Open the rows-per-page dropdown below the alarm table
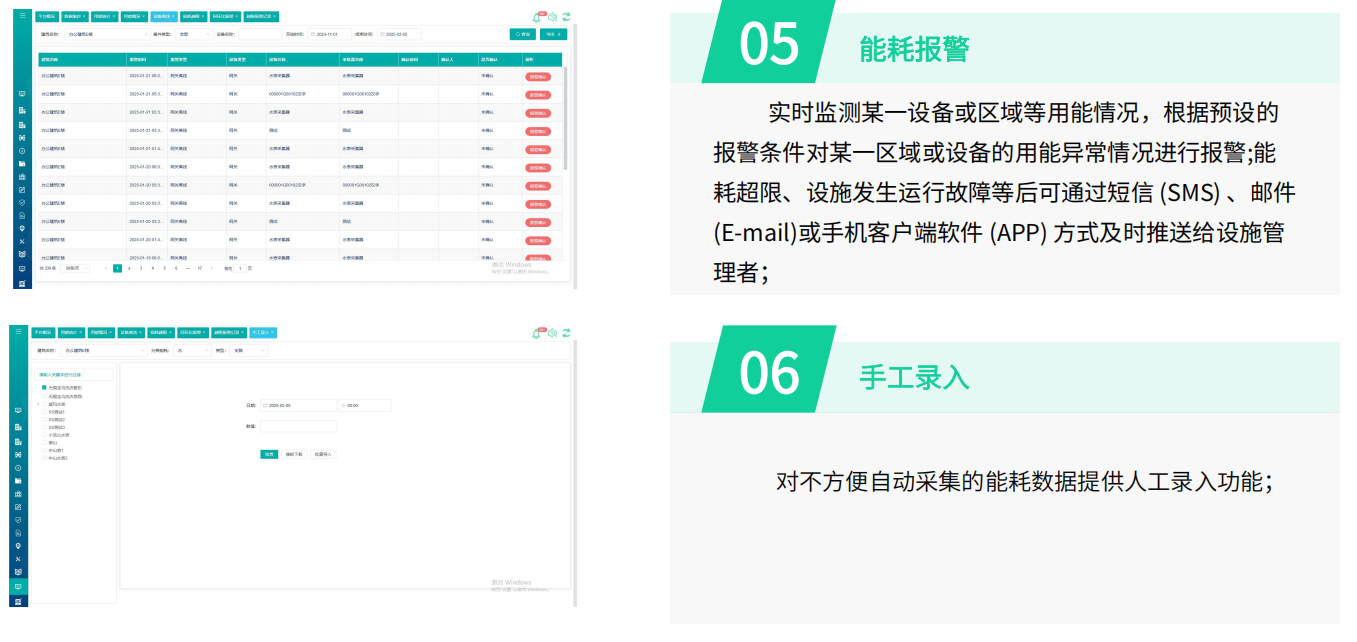1357x642 pixels. tap(75, 268)
